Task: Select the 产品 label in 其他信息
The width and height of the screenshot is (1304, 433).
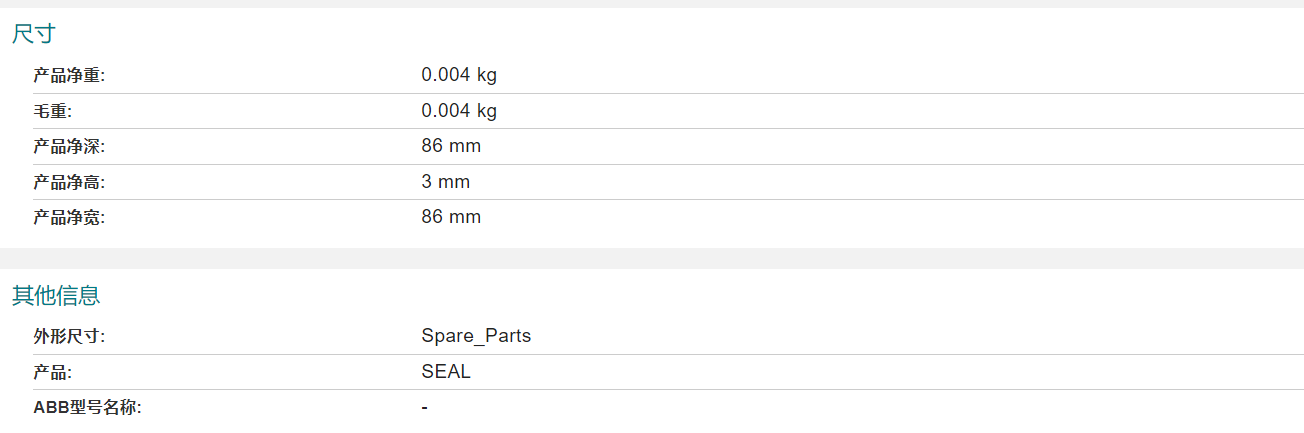Action: (x=53, y=372)
